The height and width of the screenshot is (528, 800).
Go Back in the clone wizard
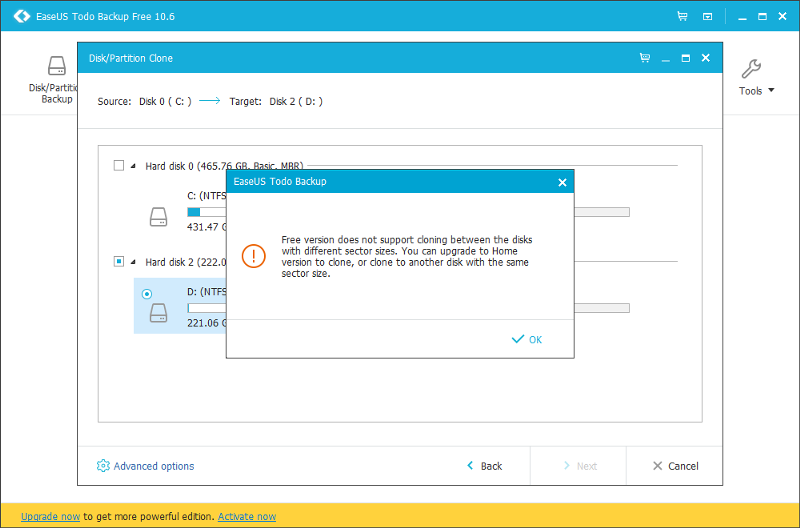pos(484,466)
